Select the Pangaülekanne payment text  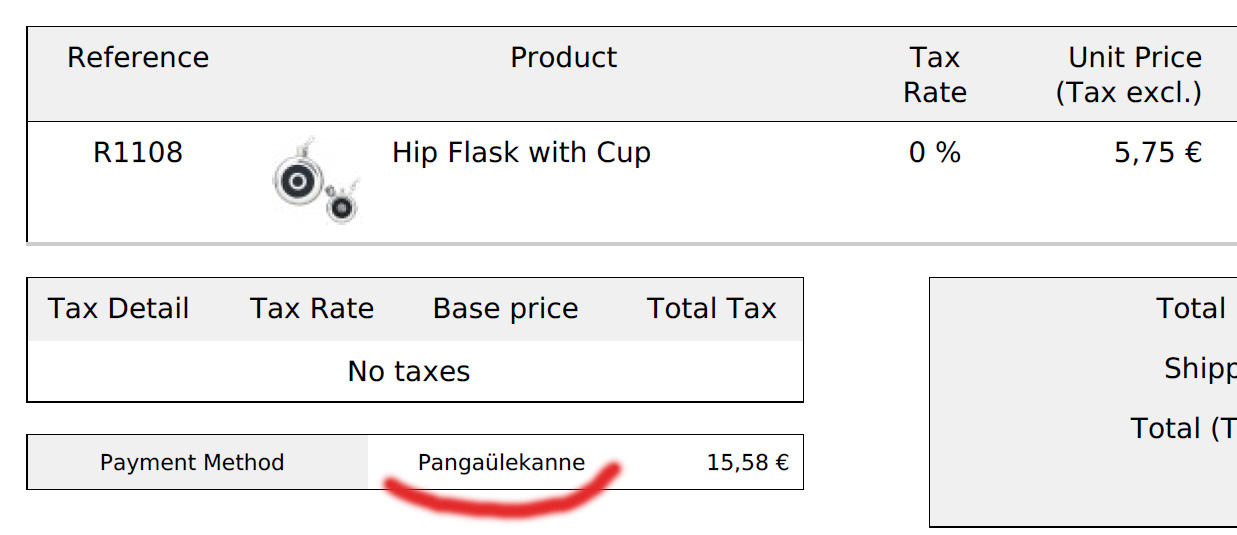click(x=501, y=463)
